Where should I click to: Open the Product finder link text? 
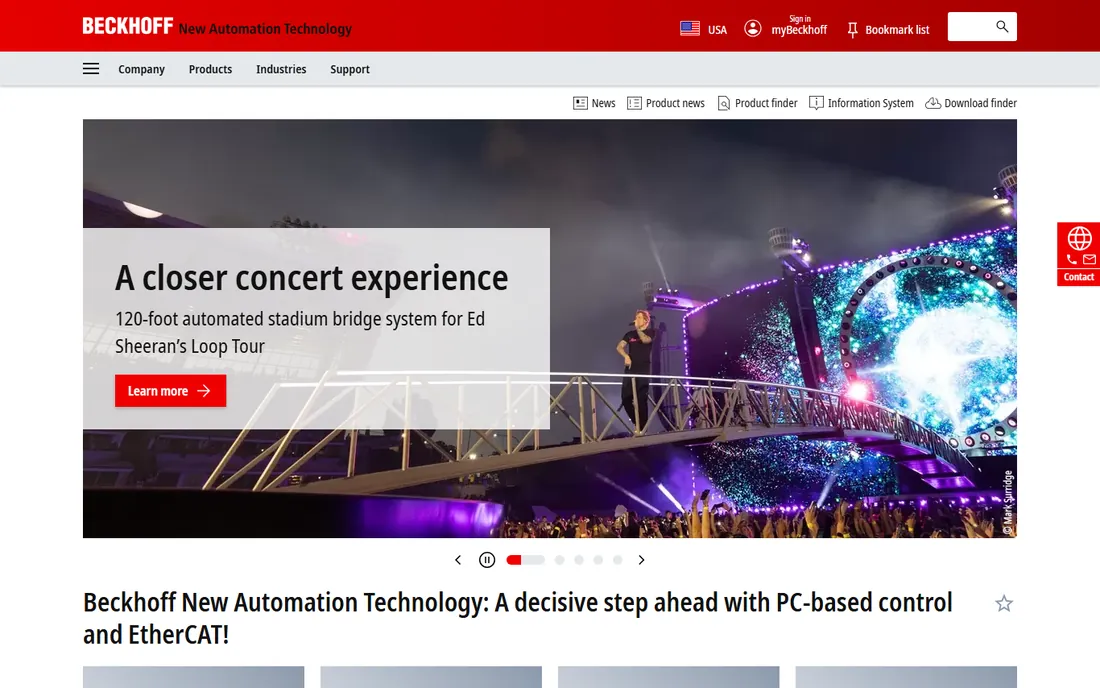[766, 103]
